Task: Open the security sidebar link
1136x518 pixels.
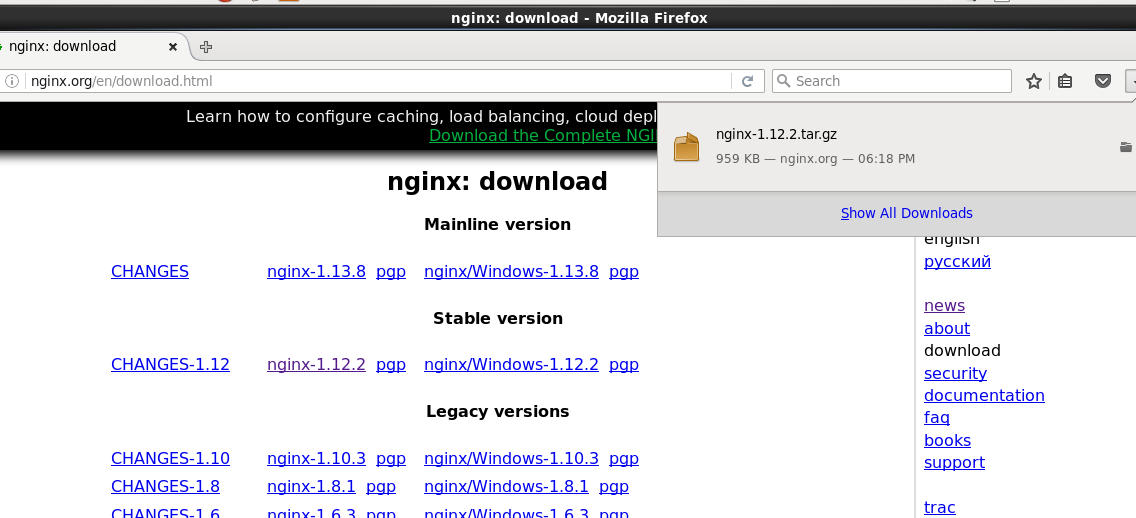Action: pyautogui.click(x=955, y=373)
